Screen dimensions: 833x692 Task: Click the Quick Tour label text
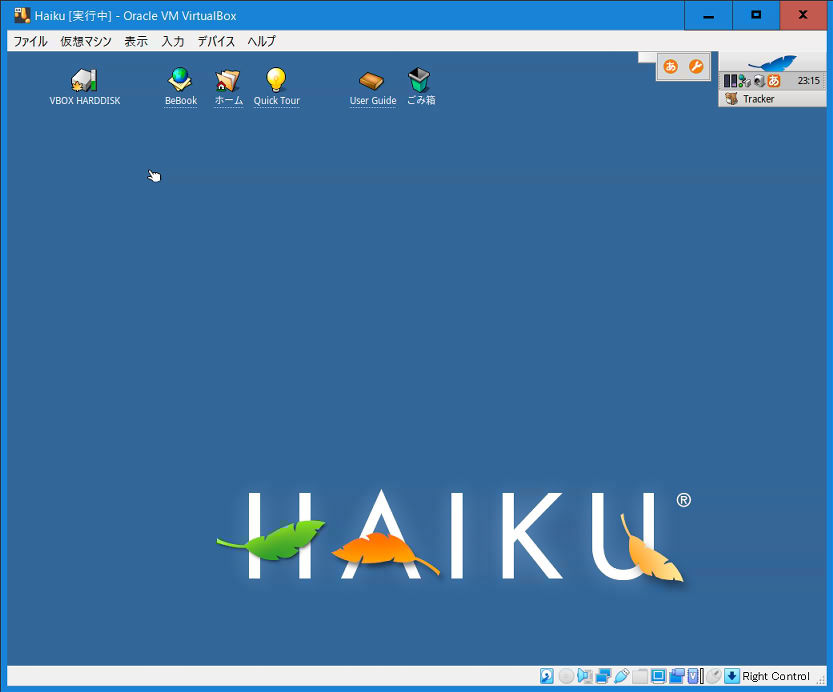276,100
